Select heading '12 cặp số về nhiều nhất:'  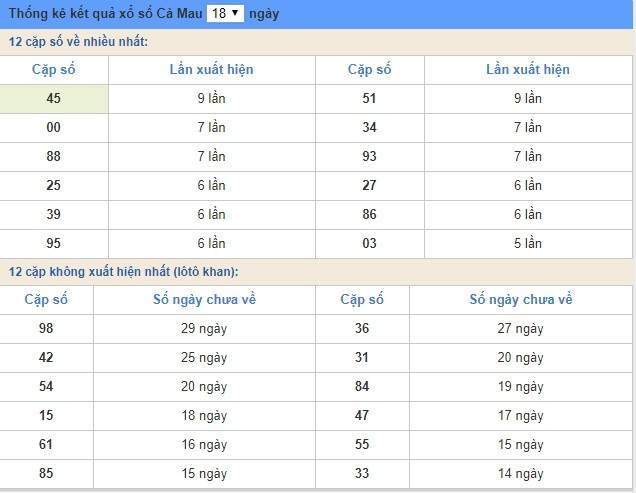[78, 41]
